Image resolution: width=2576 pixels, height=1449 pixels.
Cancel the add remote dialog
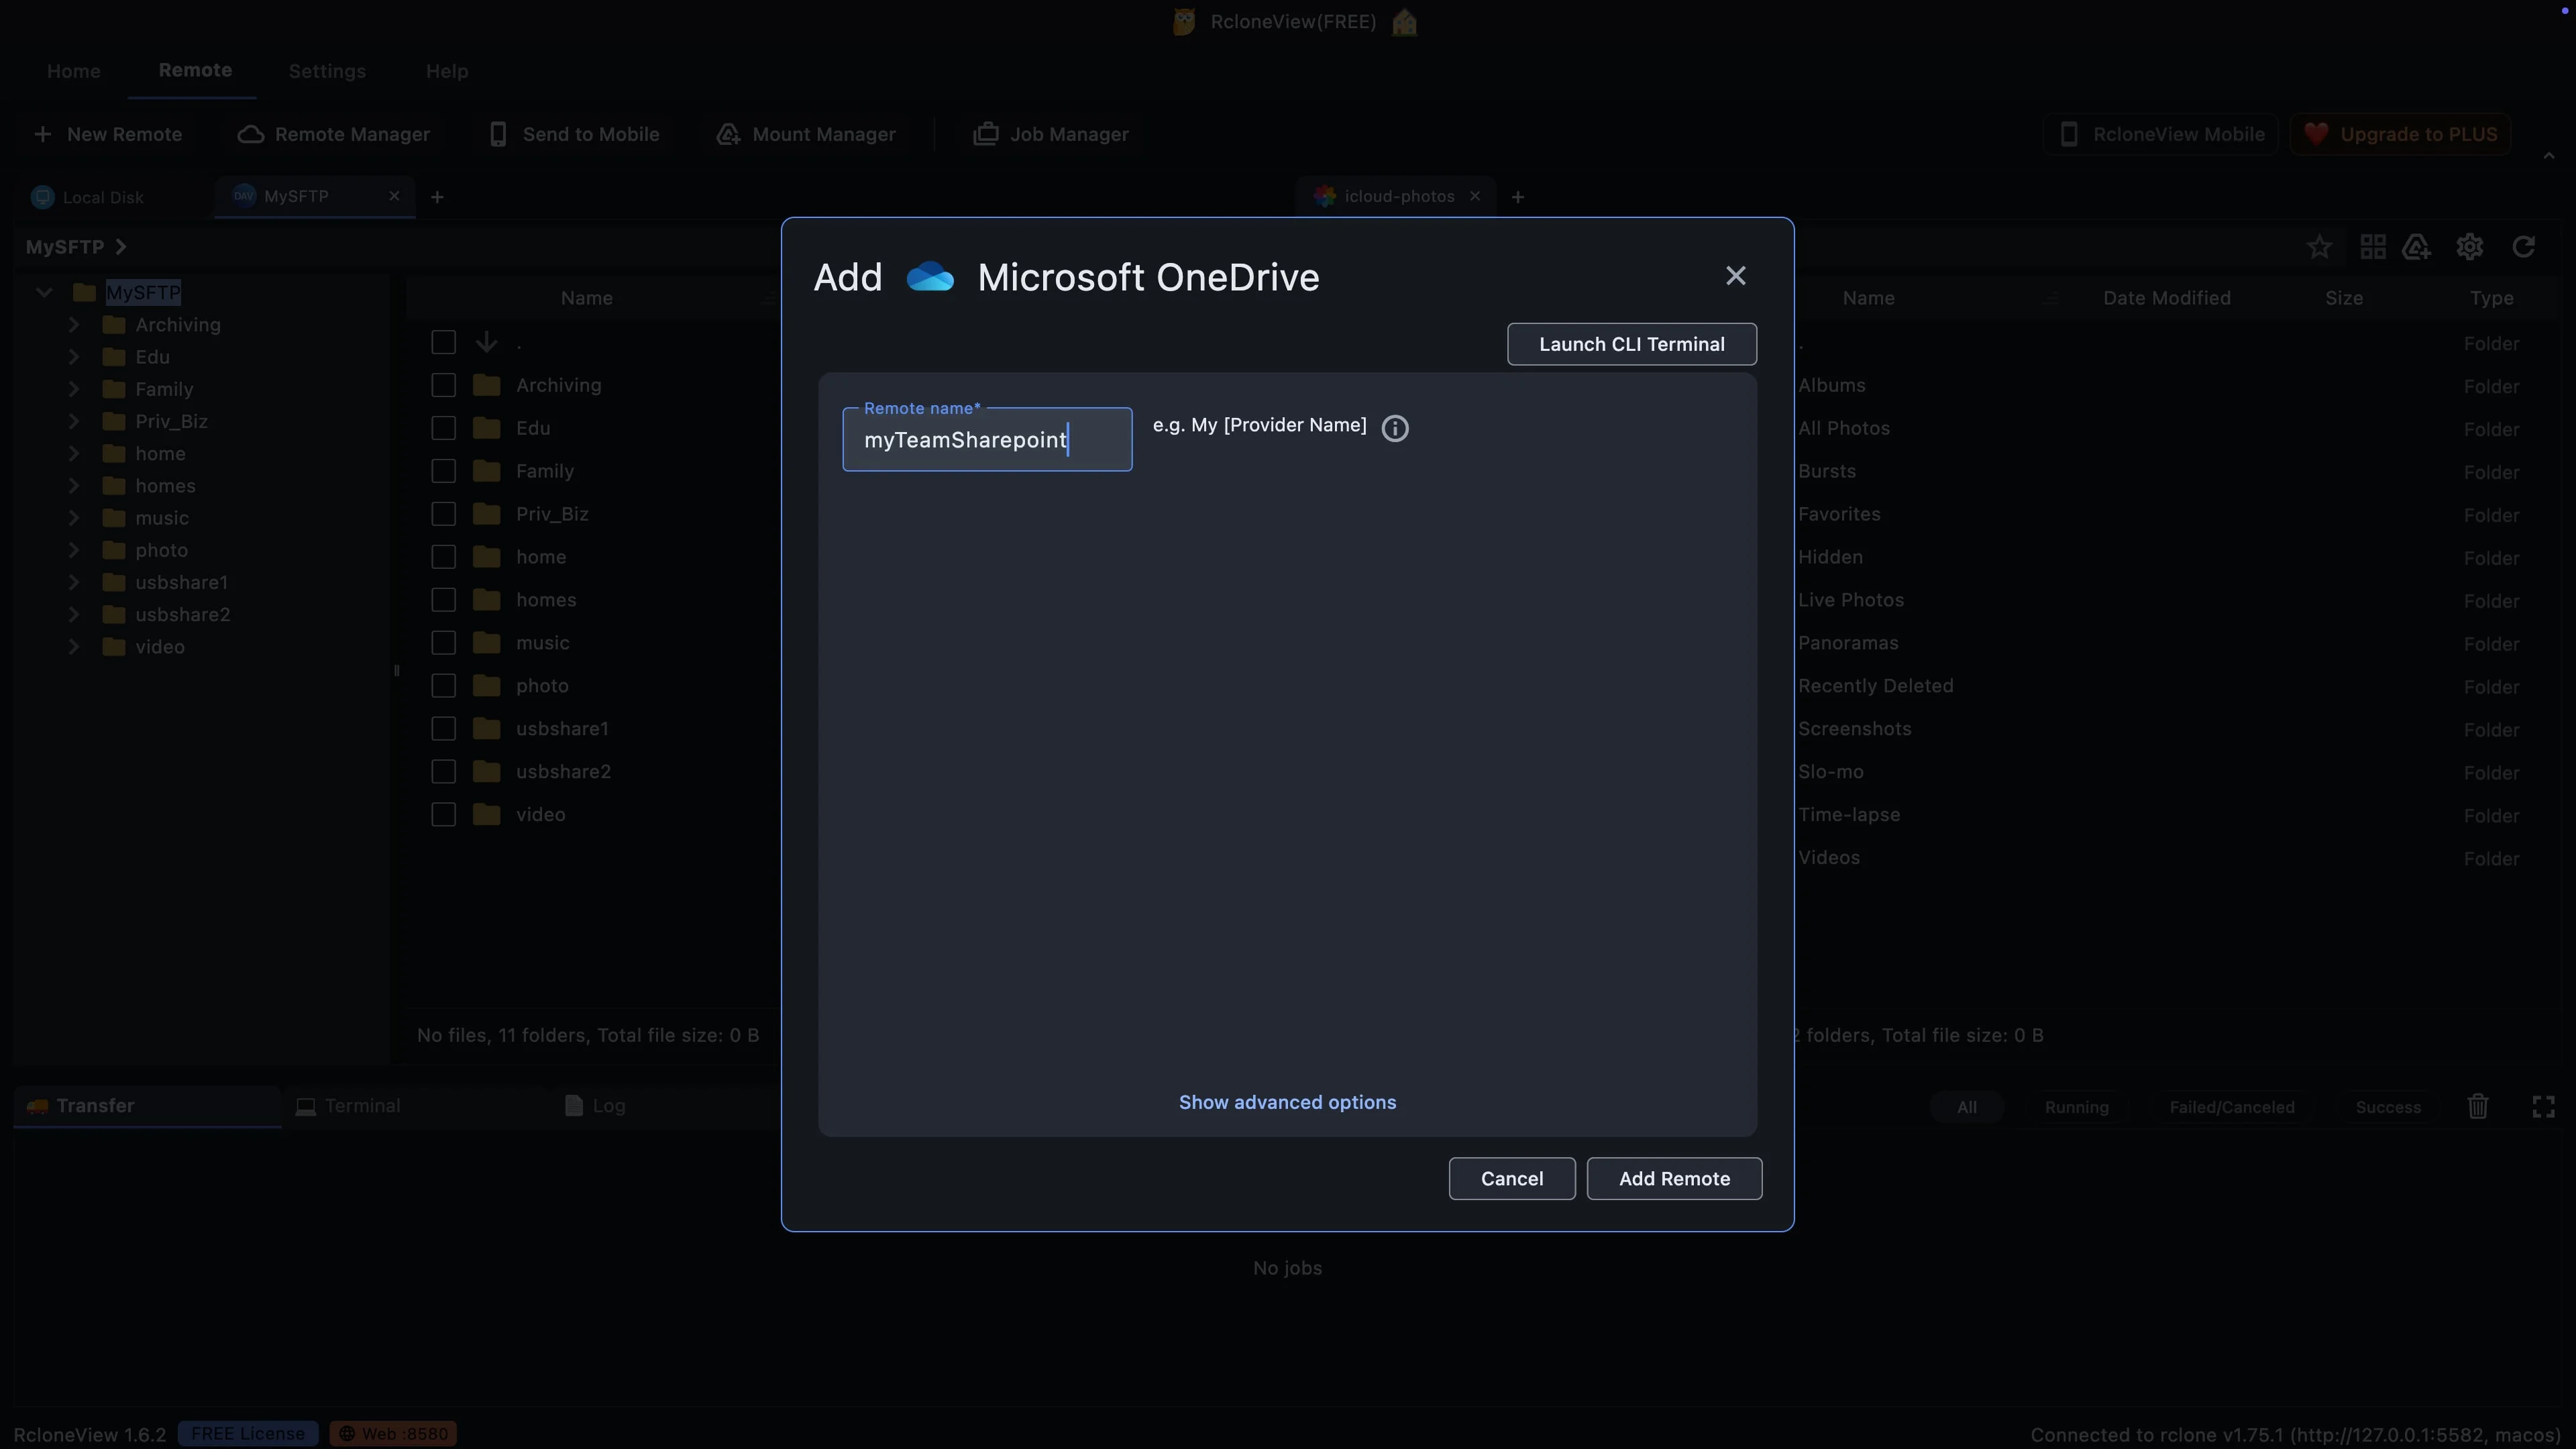tap(1512, 1179)
